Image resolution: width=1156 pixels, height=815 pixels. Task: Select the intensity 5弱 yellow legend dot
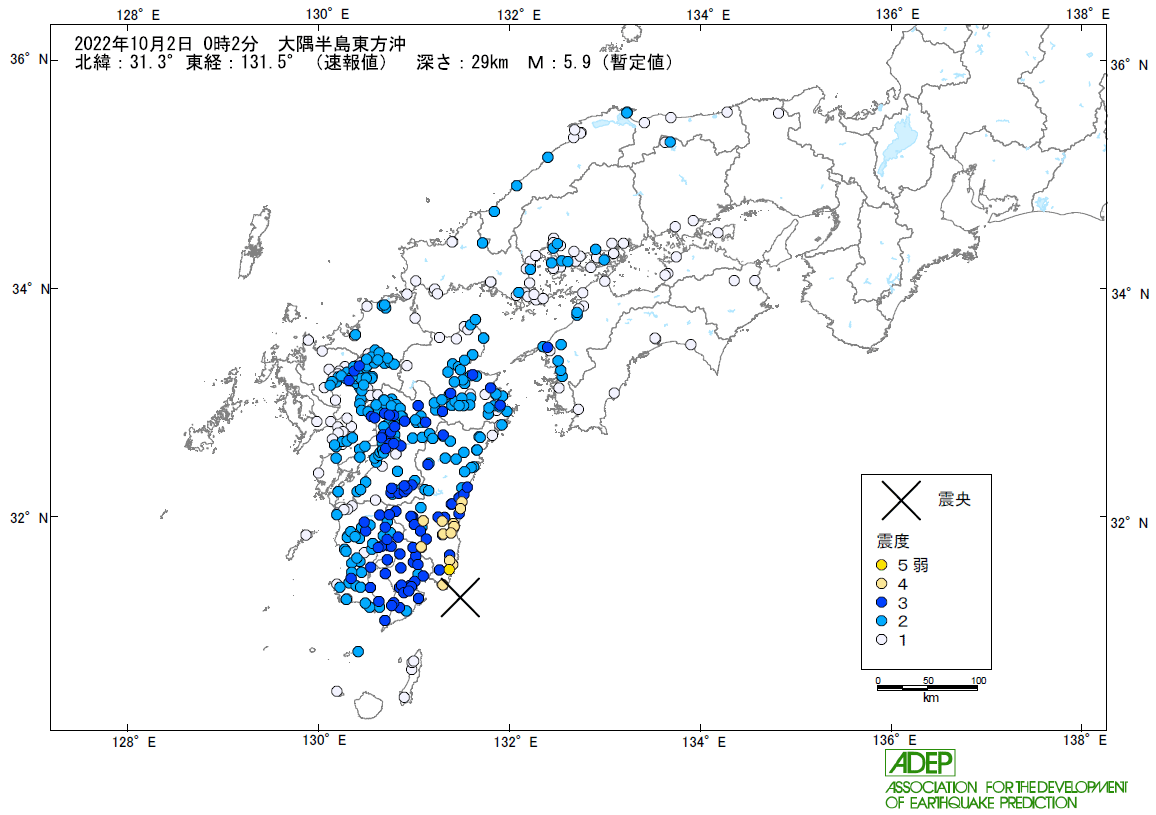click(x=882, y=565)
